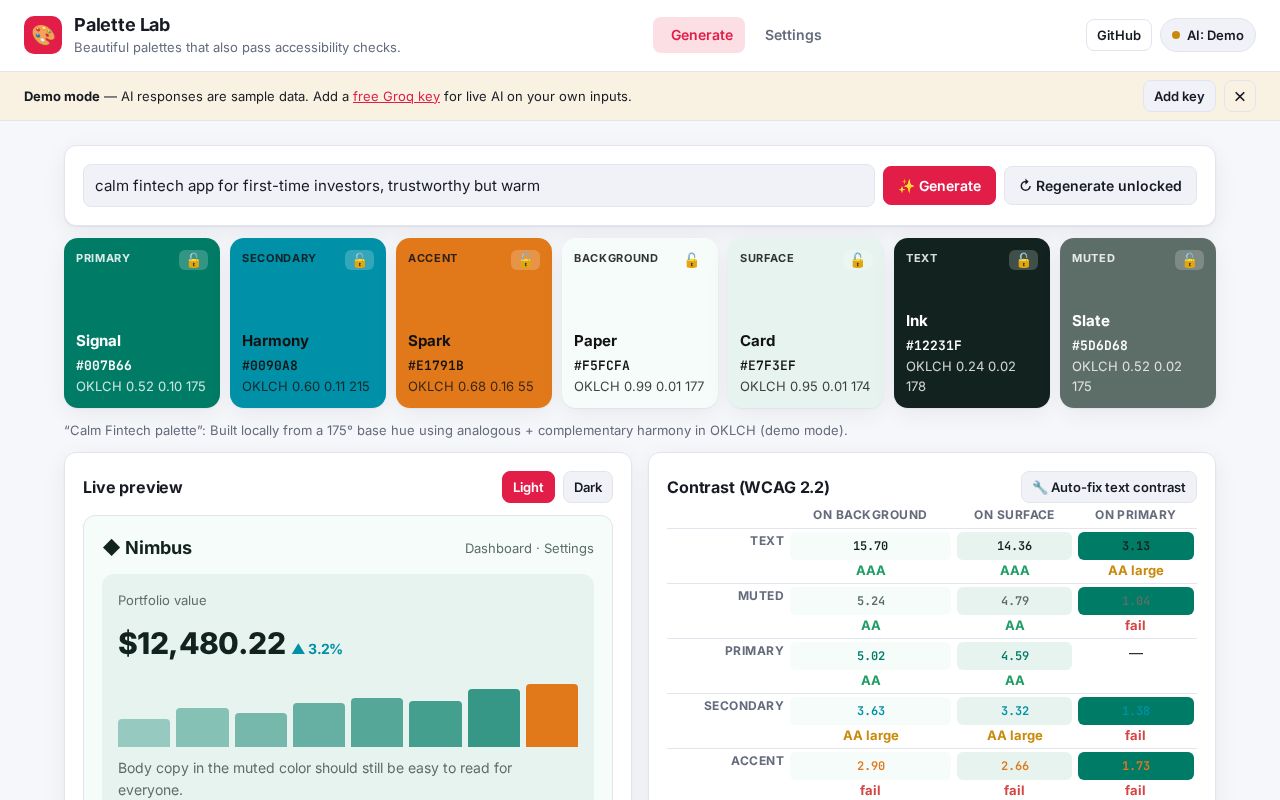Click into the palette prompt input field
Viewport: 1280px width, 800px height.
pyautogui.click(x=479, y=186)
